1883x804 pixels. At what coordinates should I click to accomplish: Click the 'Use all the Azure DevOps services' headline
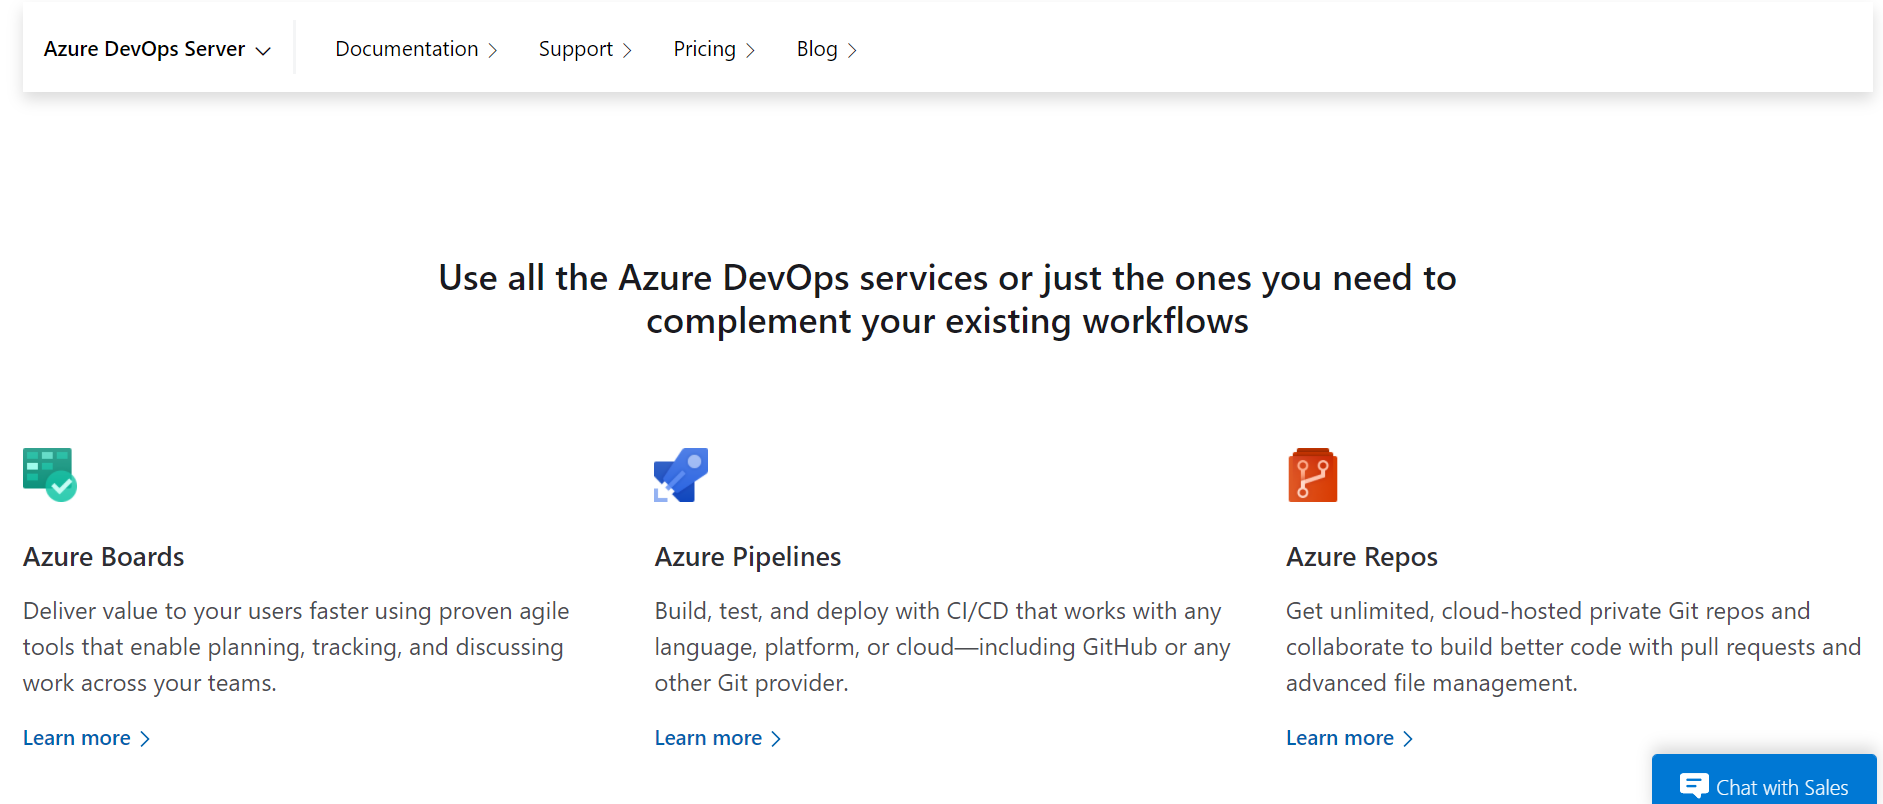pyautogui.click(x=947, y=299)
